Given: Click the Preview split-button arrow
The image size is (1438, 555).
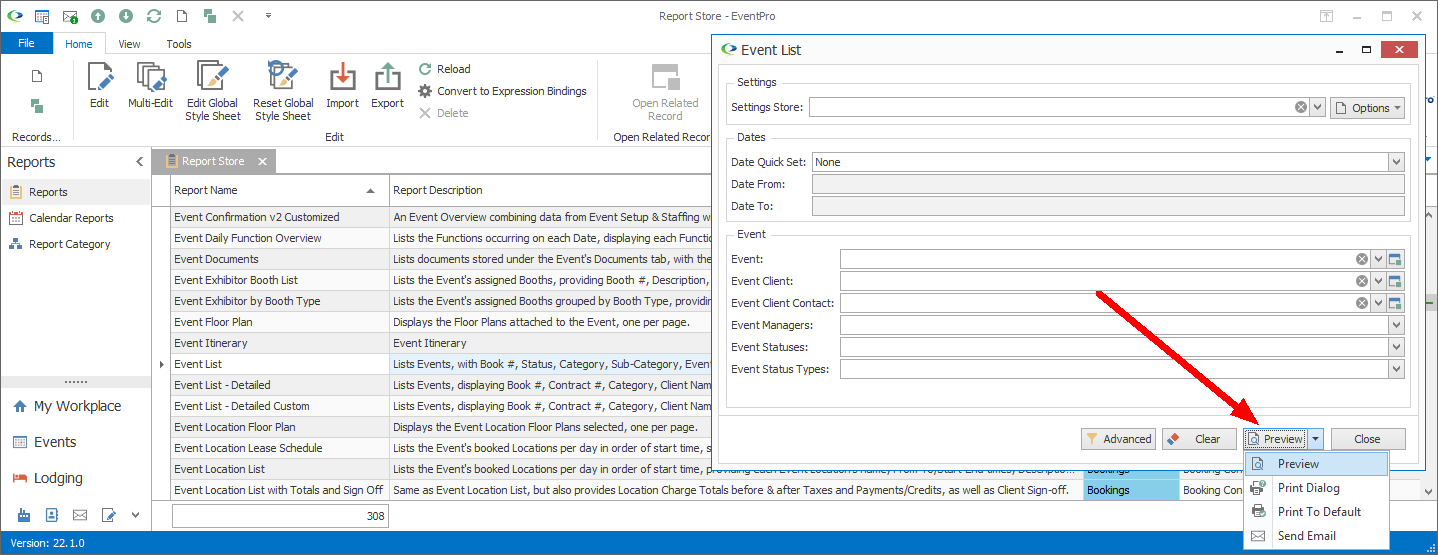Looking at the screenshot, I should click(x=1316, y=439).
